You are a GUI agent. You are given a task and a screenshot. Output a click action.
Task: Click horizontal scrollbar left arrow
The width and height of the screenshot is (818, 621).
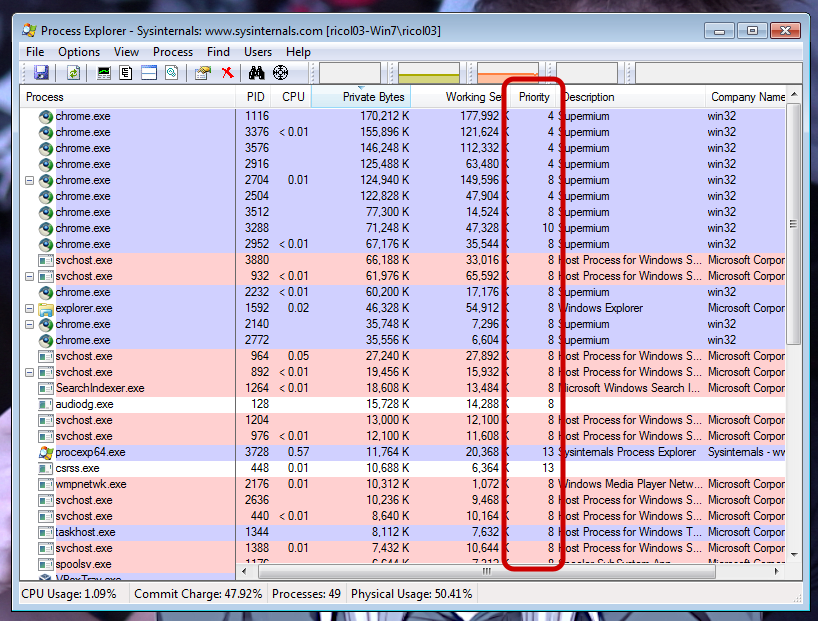pos(244,571)
